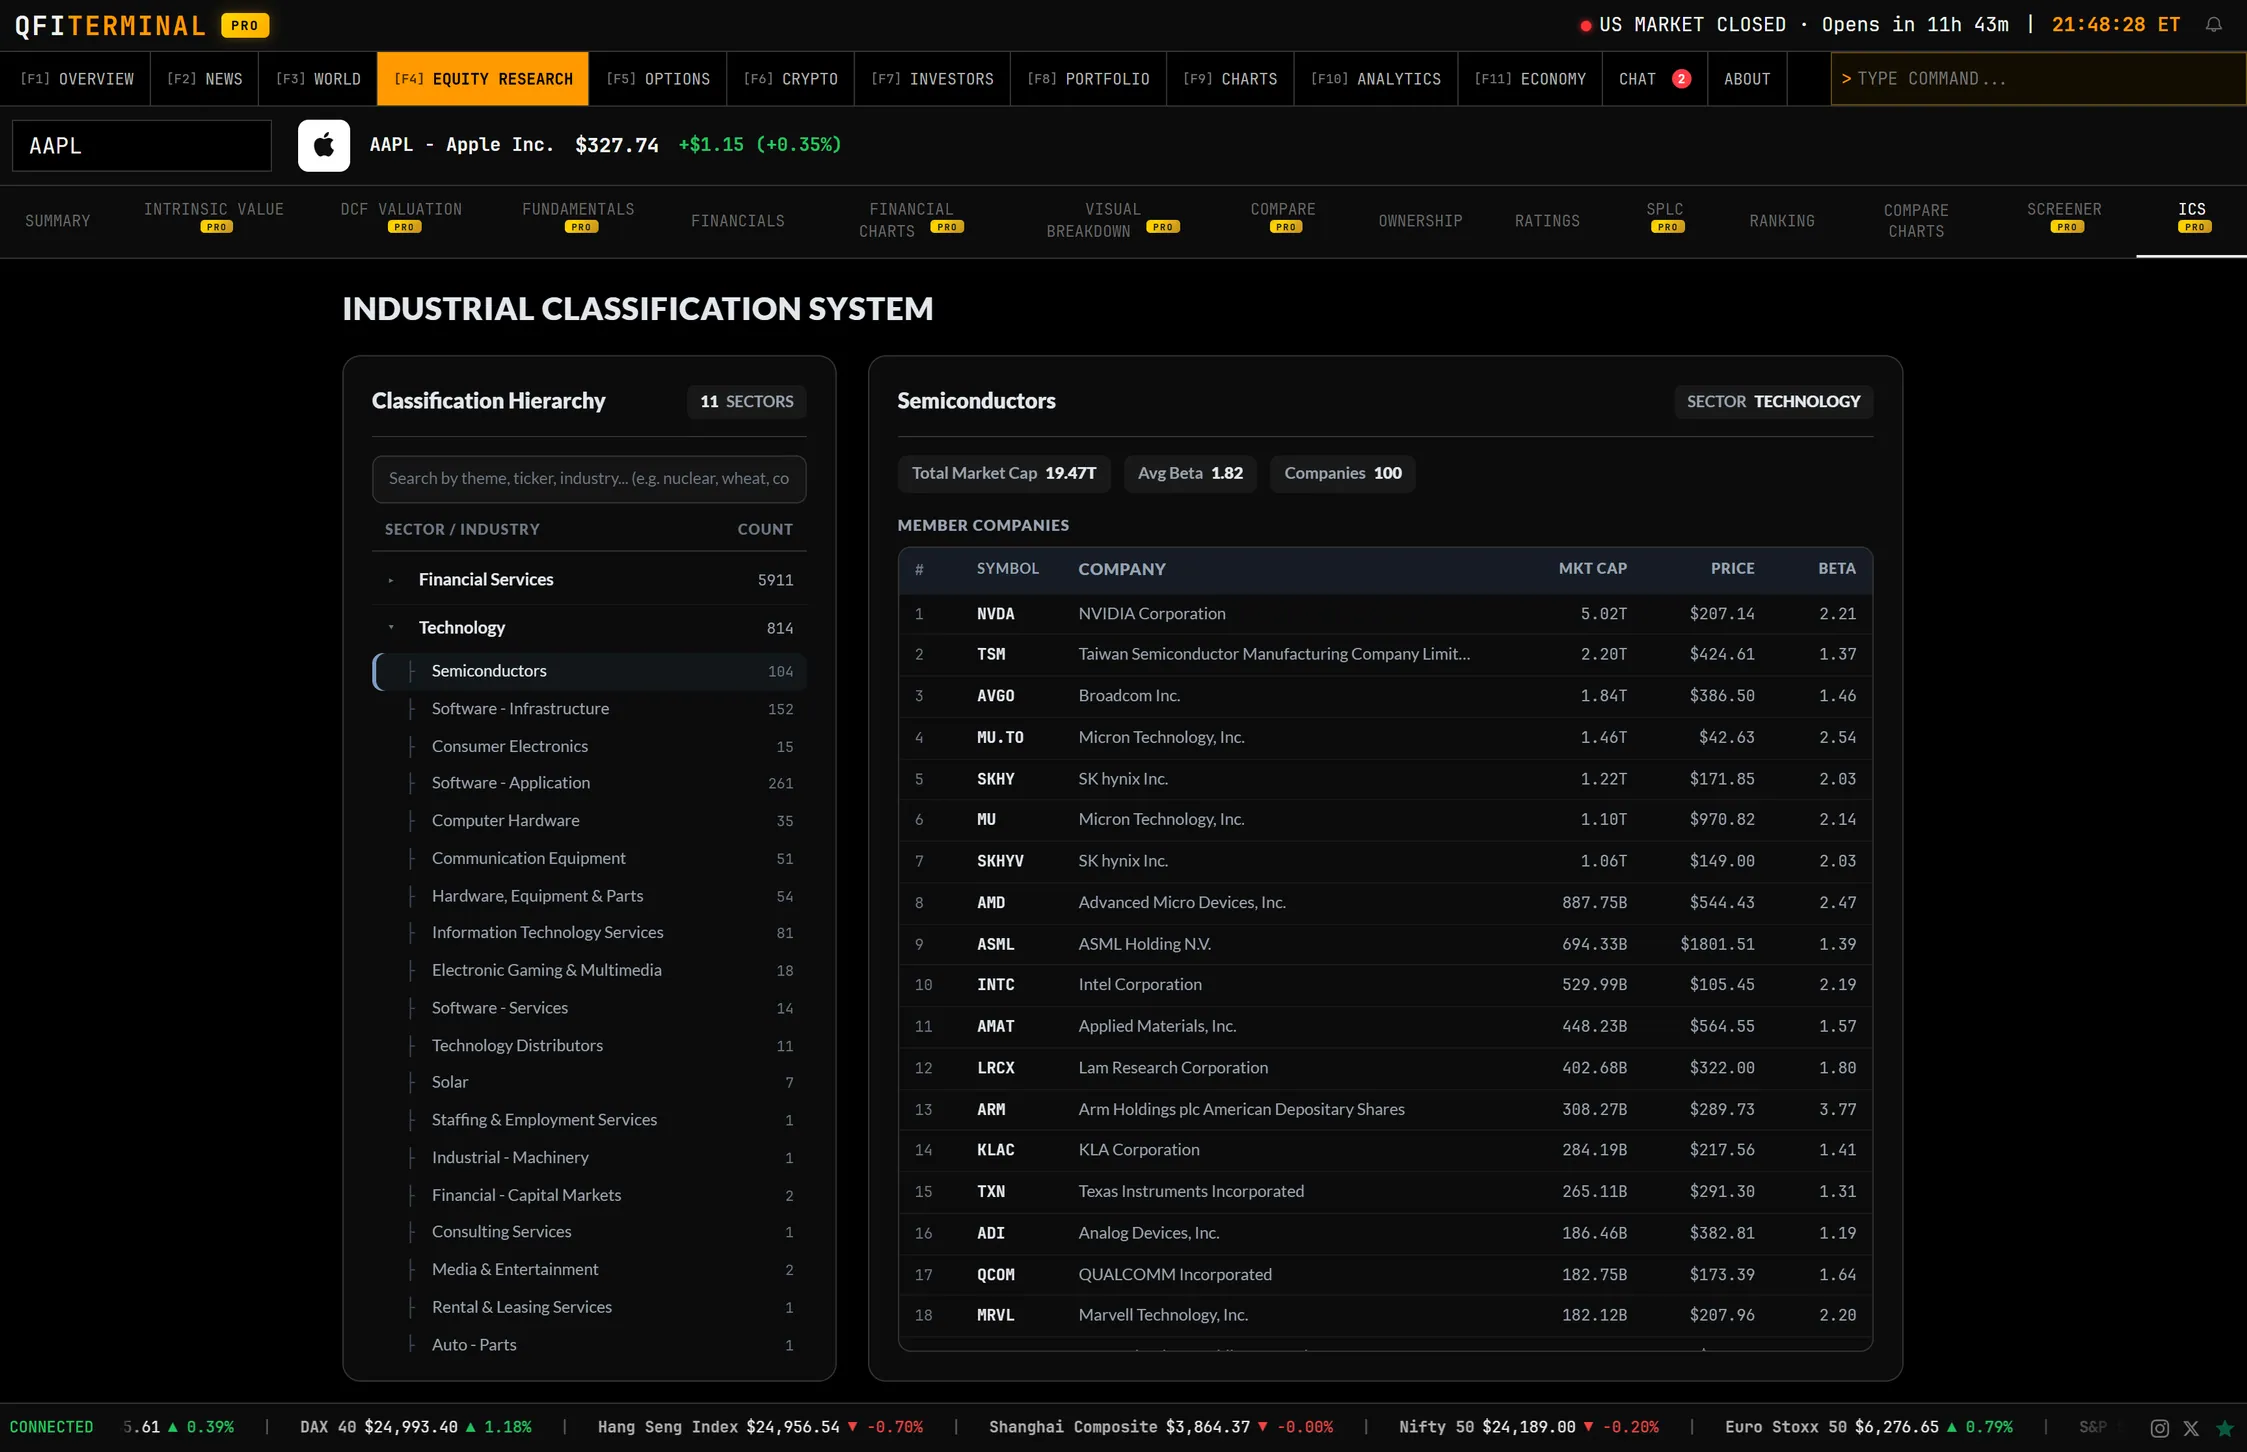The width and height of the screenshot is (2247, 1452).
Task: Open the DCF Valuation sub-tab
Action: coord(401,219)
